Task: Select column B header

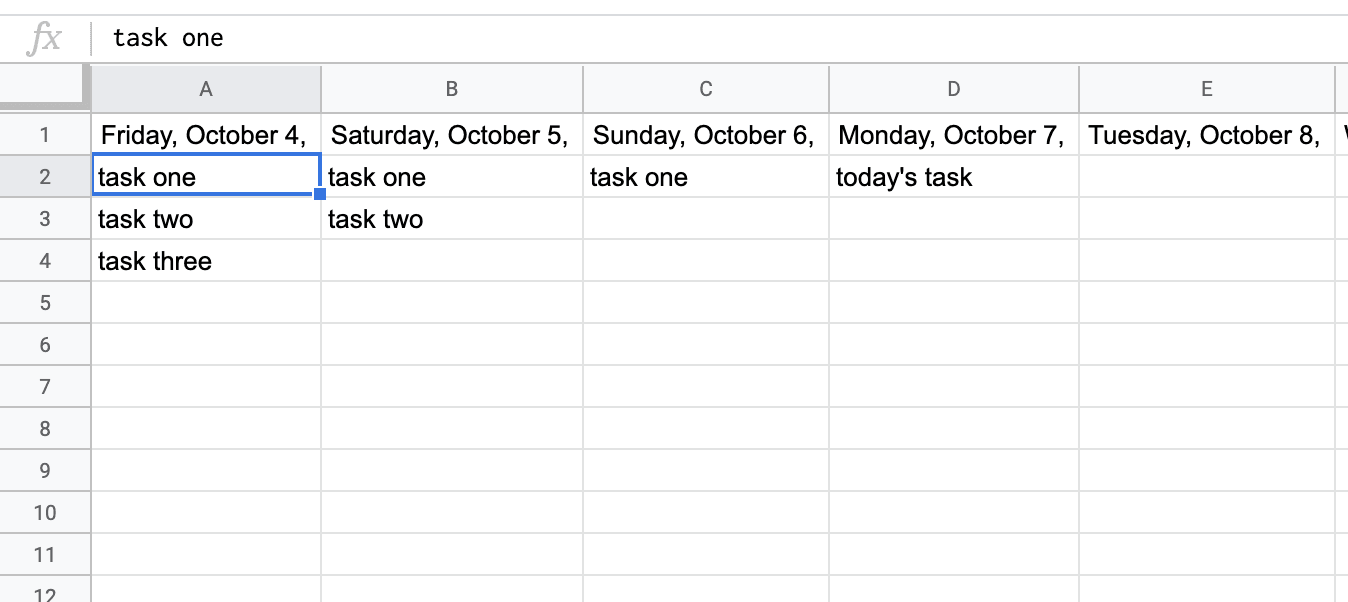Action: point(451,89)
